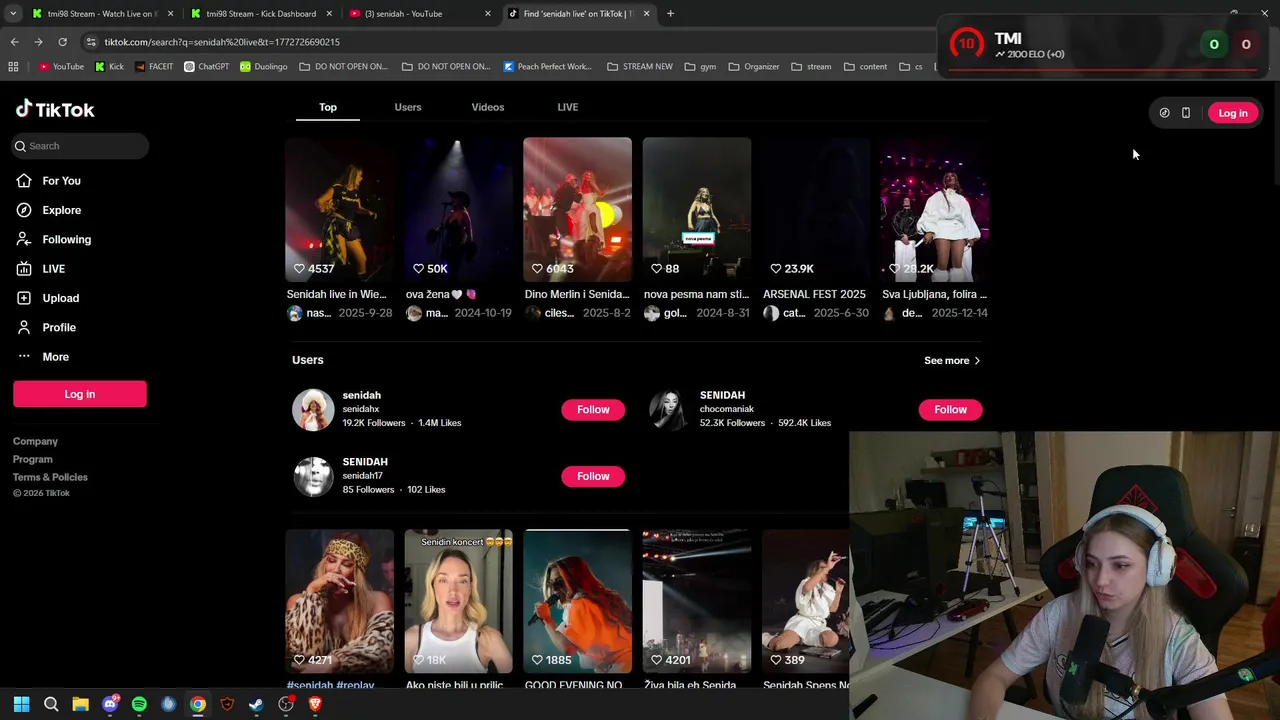Click the TikTok search field
Viewport: 1280px width, 720px height.
click(80, 146)
